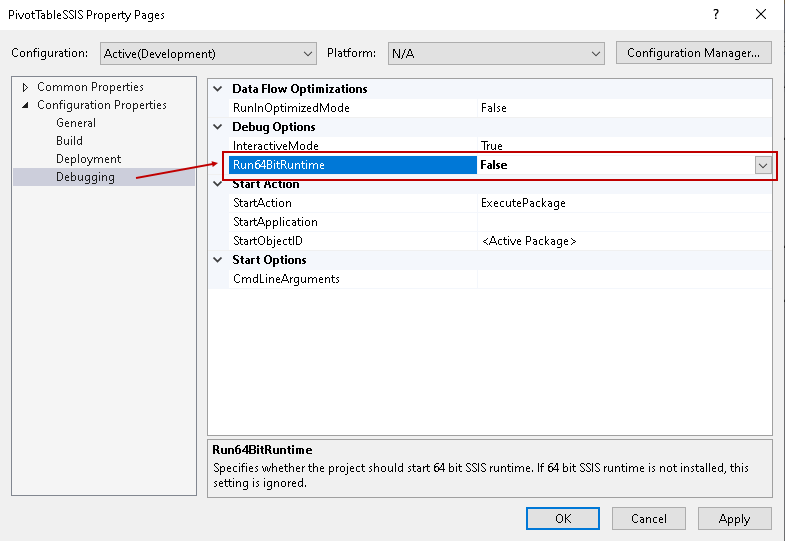Close the Property Pages dialog
Screen dimensions: 785x541
[x=761, y=15]
